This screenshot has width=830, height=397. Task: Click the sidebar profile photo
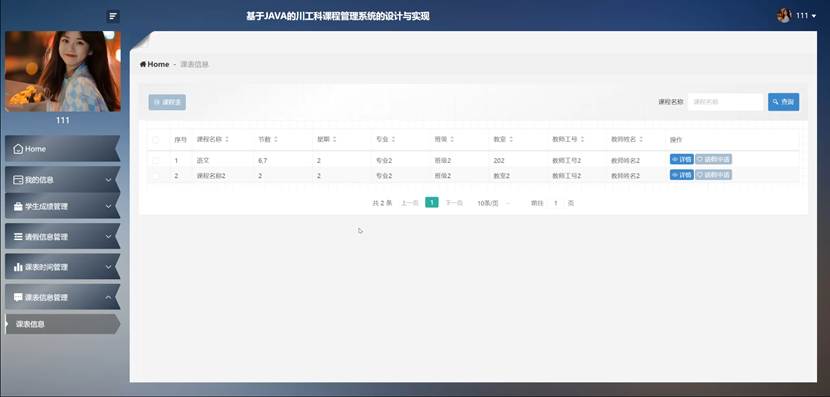click(63, 71)
